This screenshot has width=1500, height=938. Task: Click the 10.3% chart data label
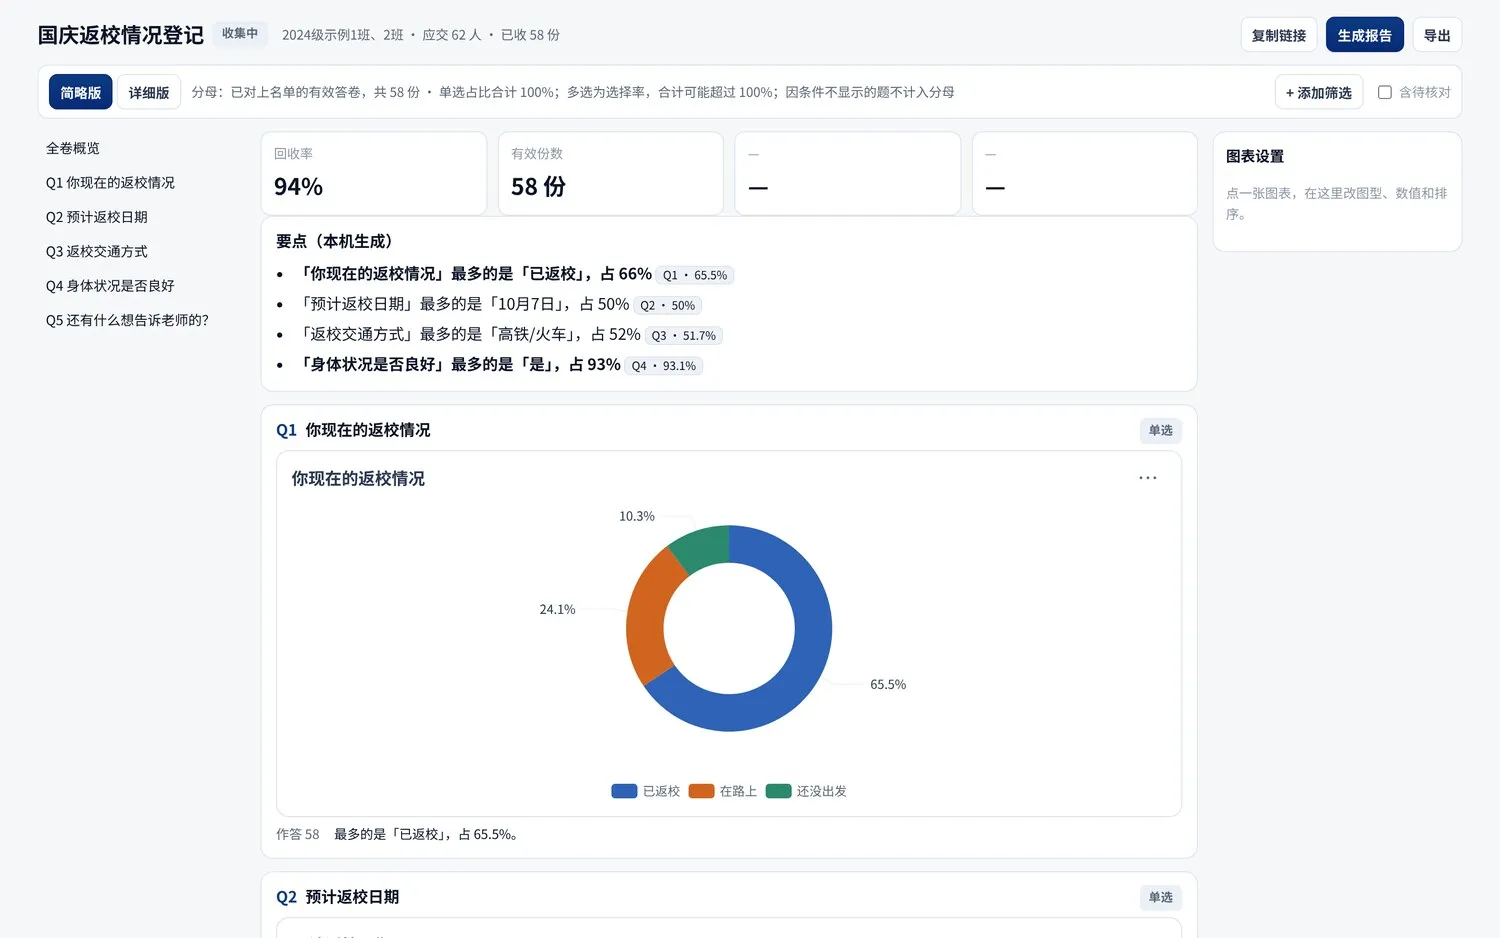click(x=637, y=516)
